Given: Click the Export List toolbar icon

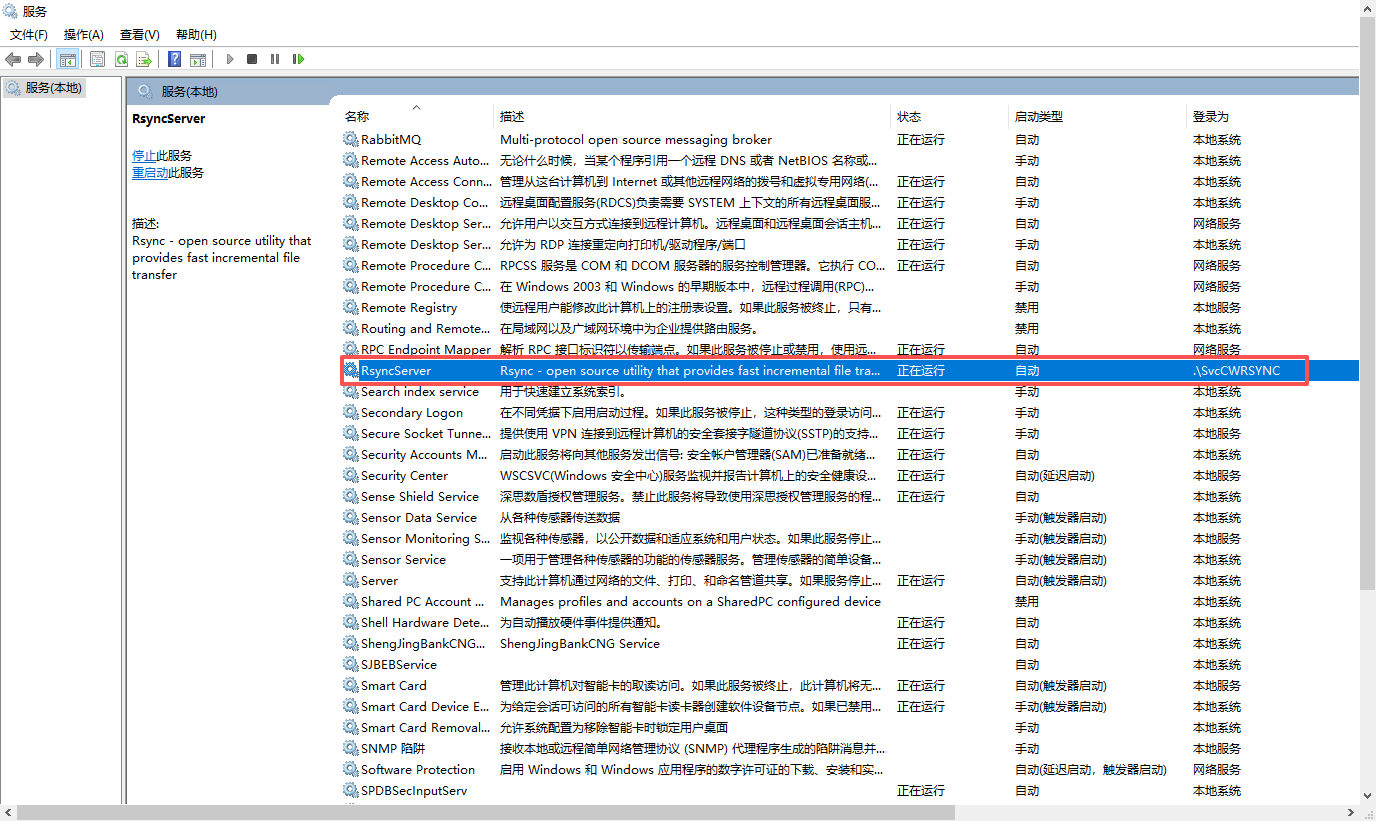Looking at the screenshot, I should (144, 59).
